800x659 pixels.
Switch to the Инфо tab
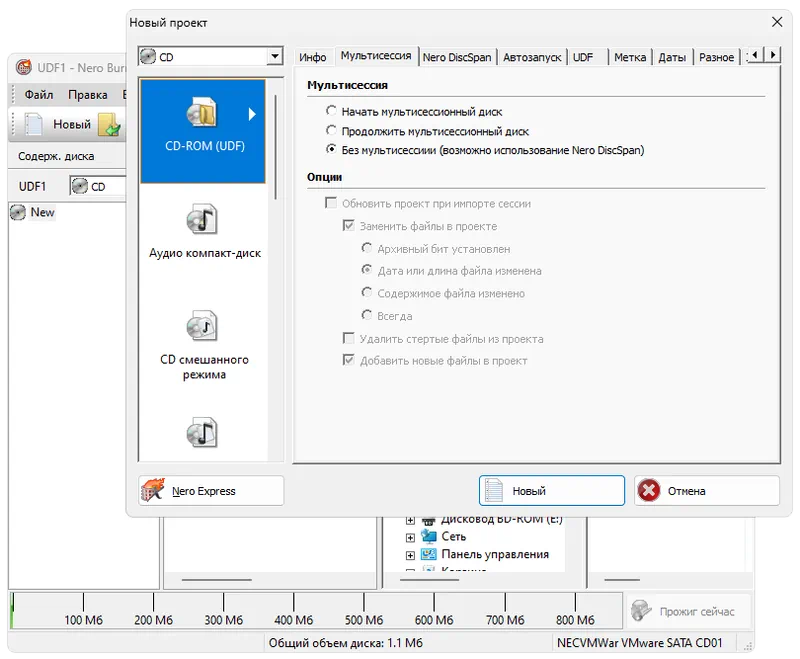313,57
